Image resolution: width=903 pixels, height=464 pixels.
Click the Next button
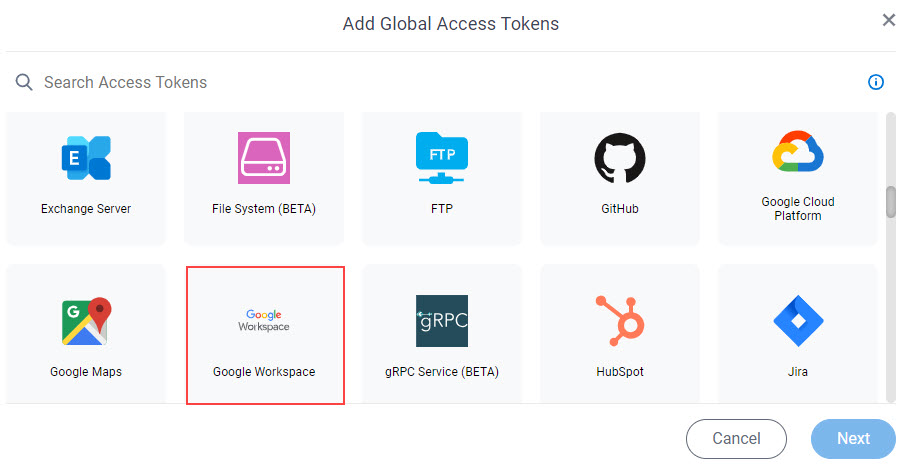(x=853, y=439)
